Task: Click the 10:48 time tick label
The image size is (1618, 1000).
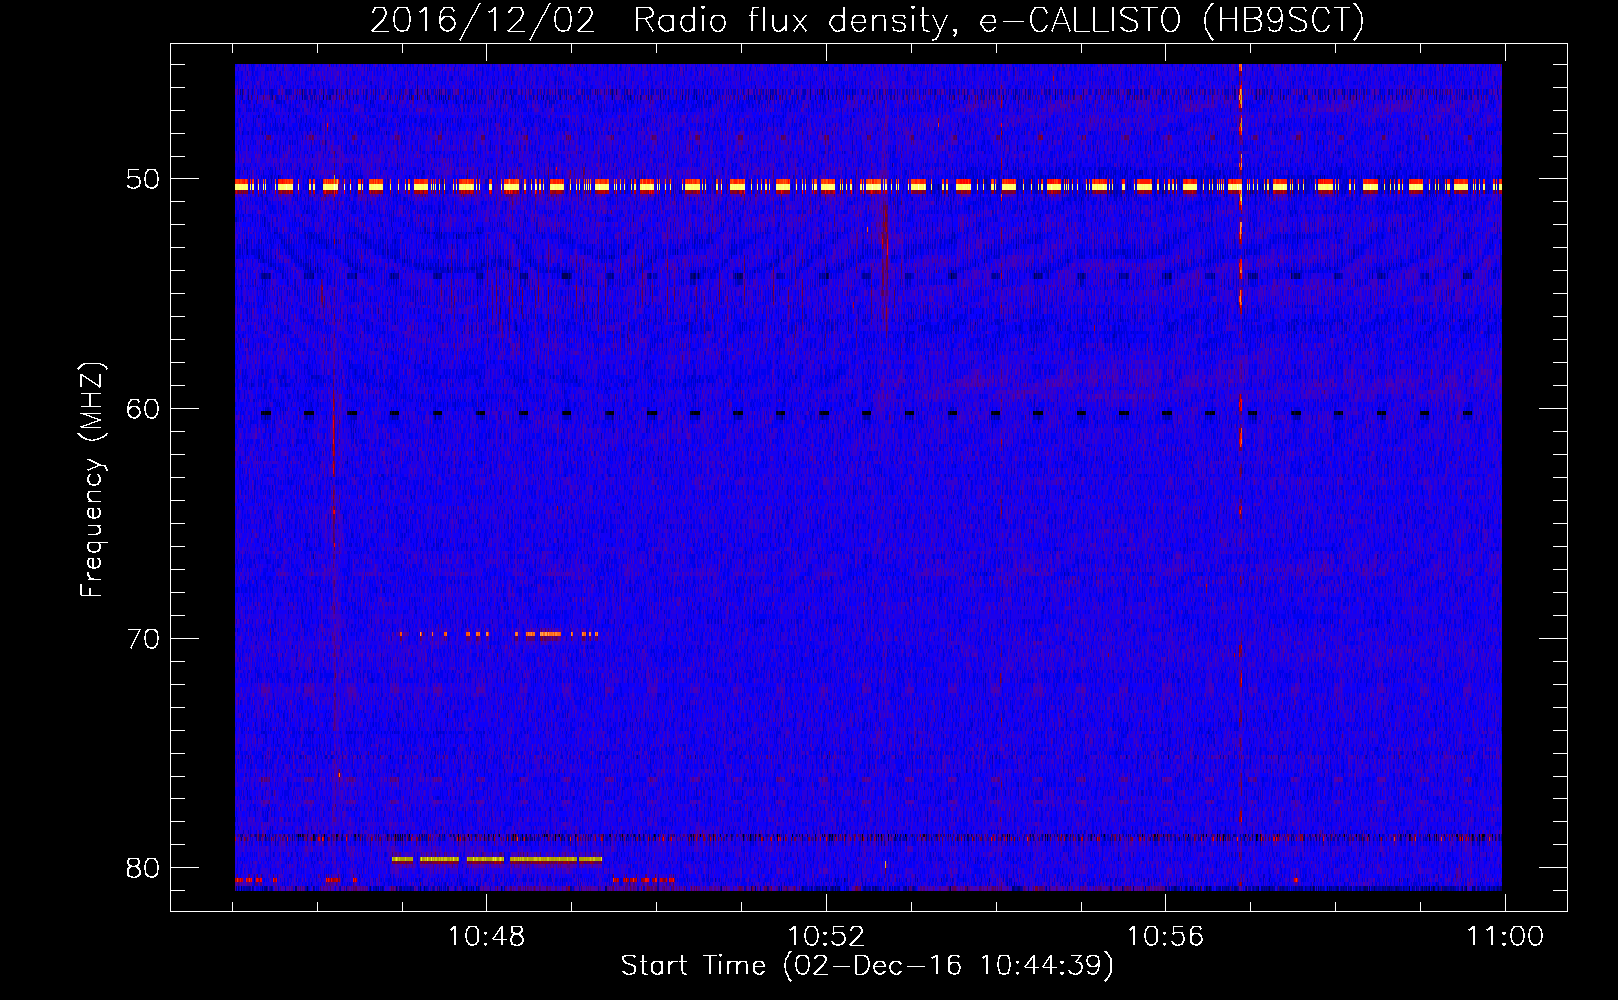Action: pyautogui.click(x=486, y=937)
